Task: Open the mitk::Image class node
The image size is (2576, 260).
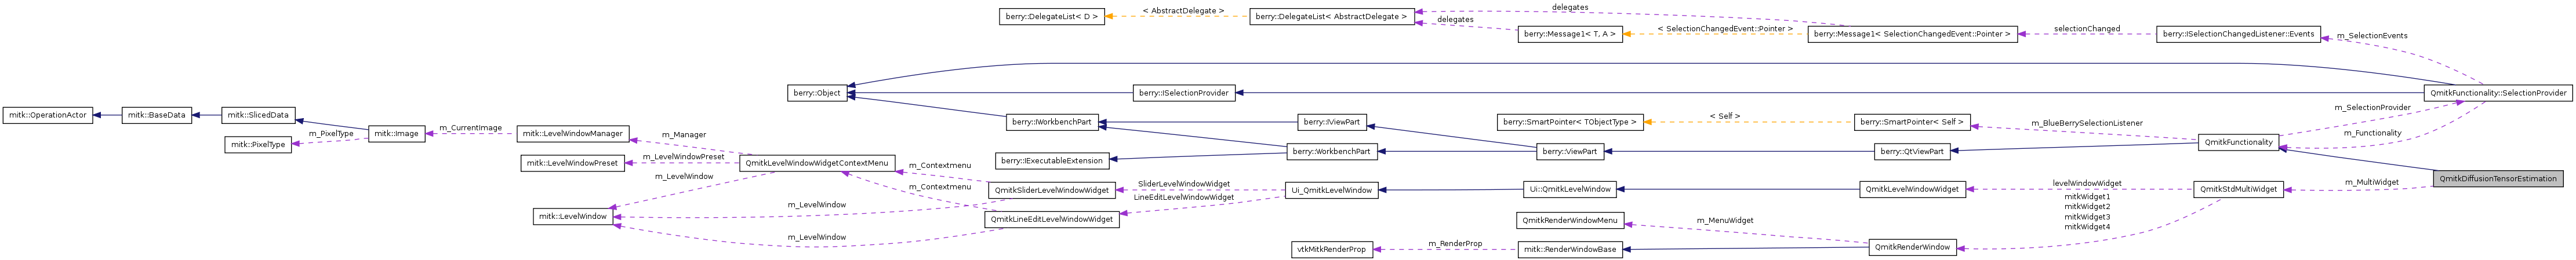Action: 397,134
